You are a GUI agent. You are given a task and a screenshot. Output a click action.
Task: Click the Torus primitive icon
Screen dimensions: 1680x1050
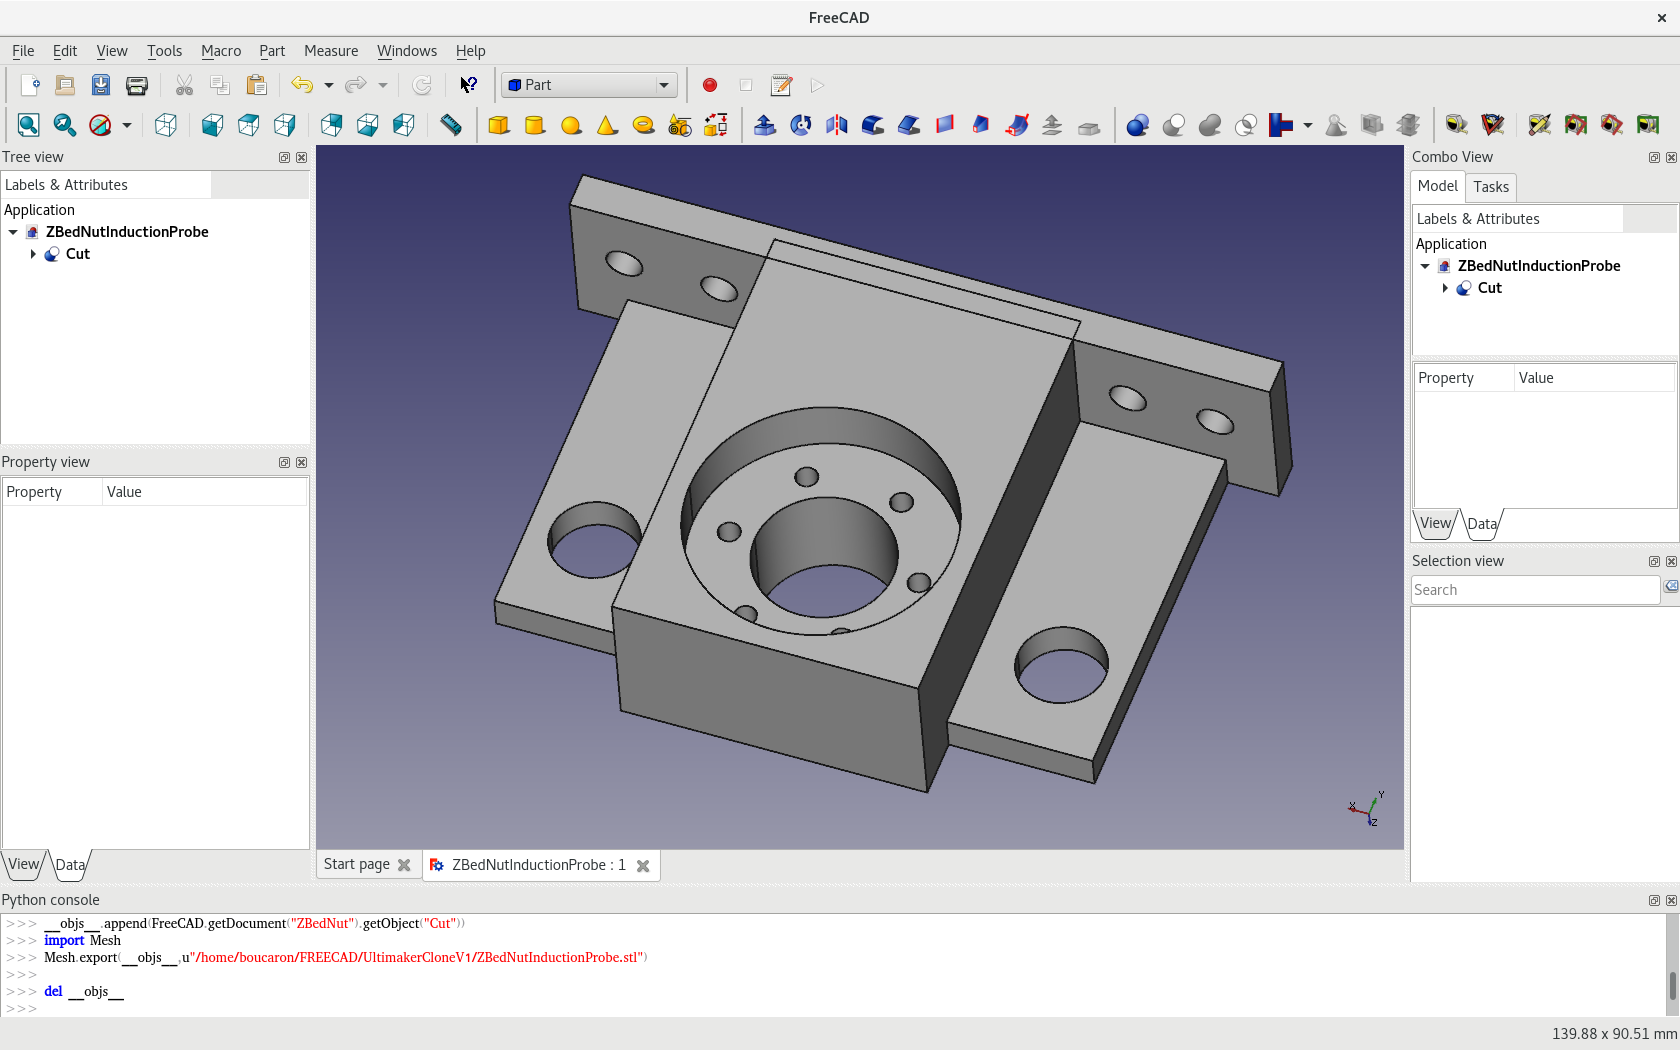(643, 125)
